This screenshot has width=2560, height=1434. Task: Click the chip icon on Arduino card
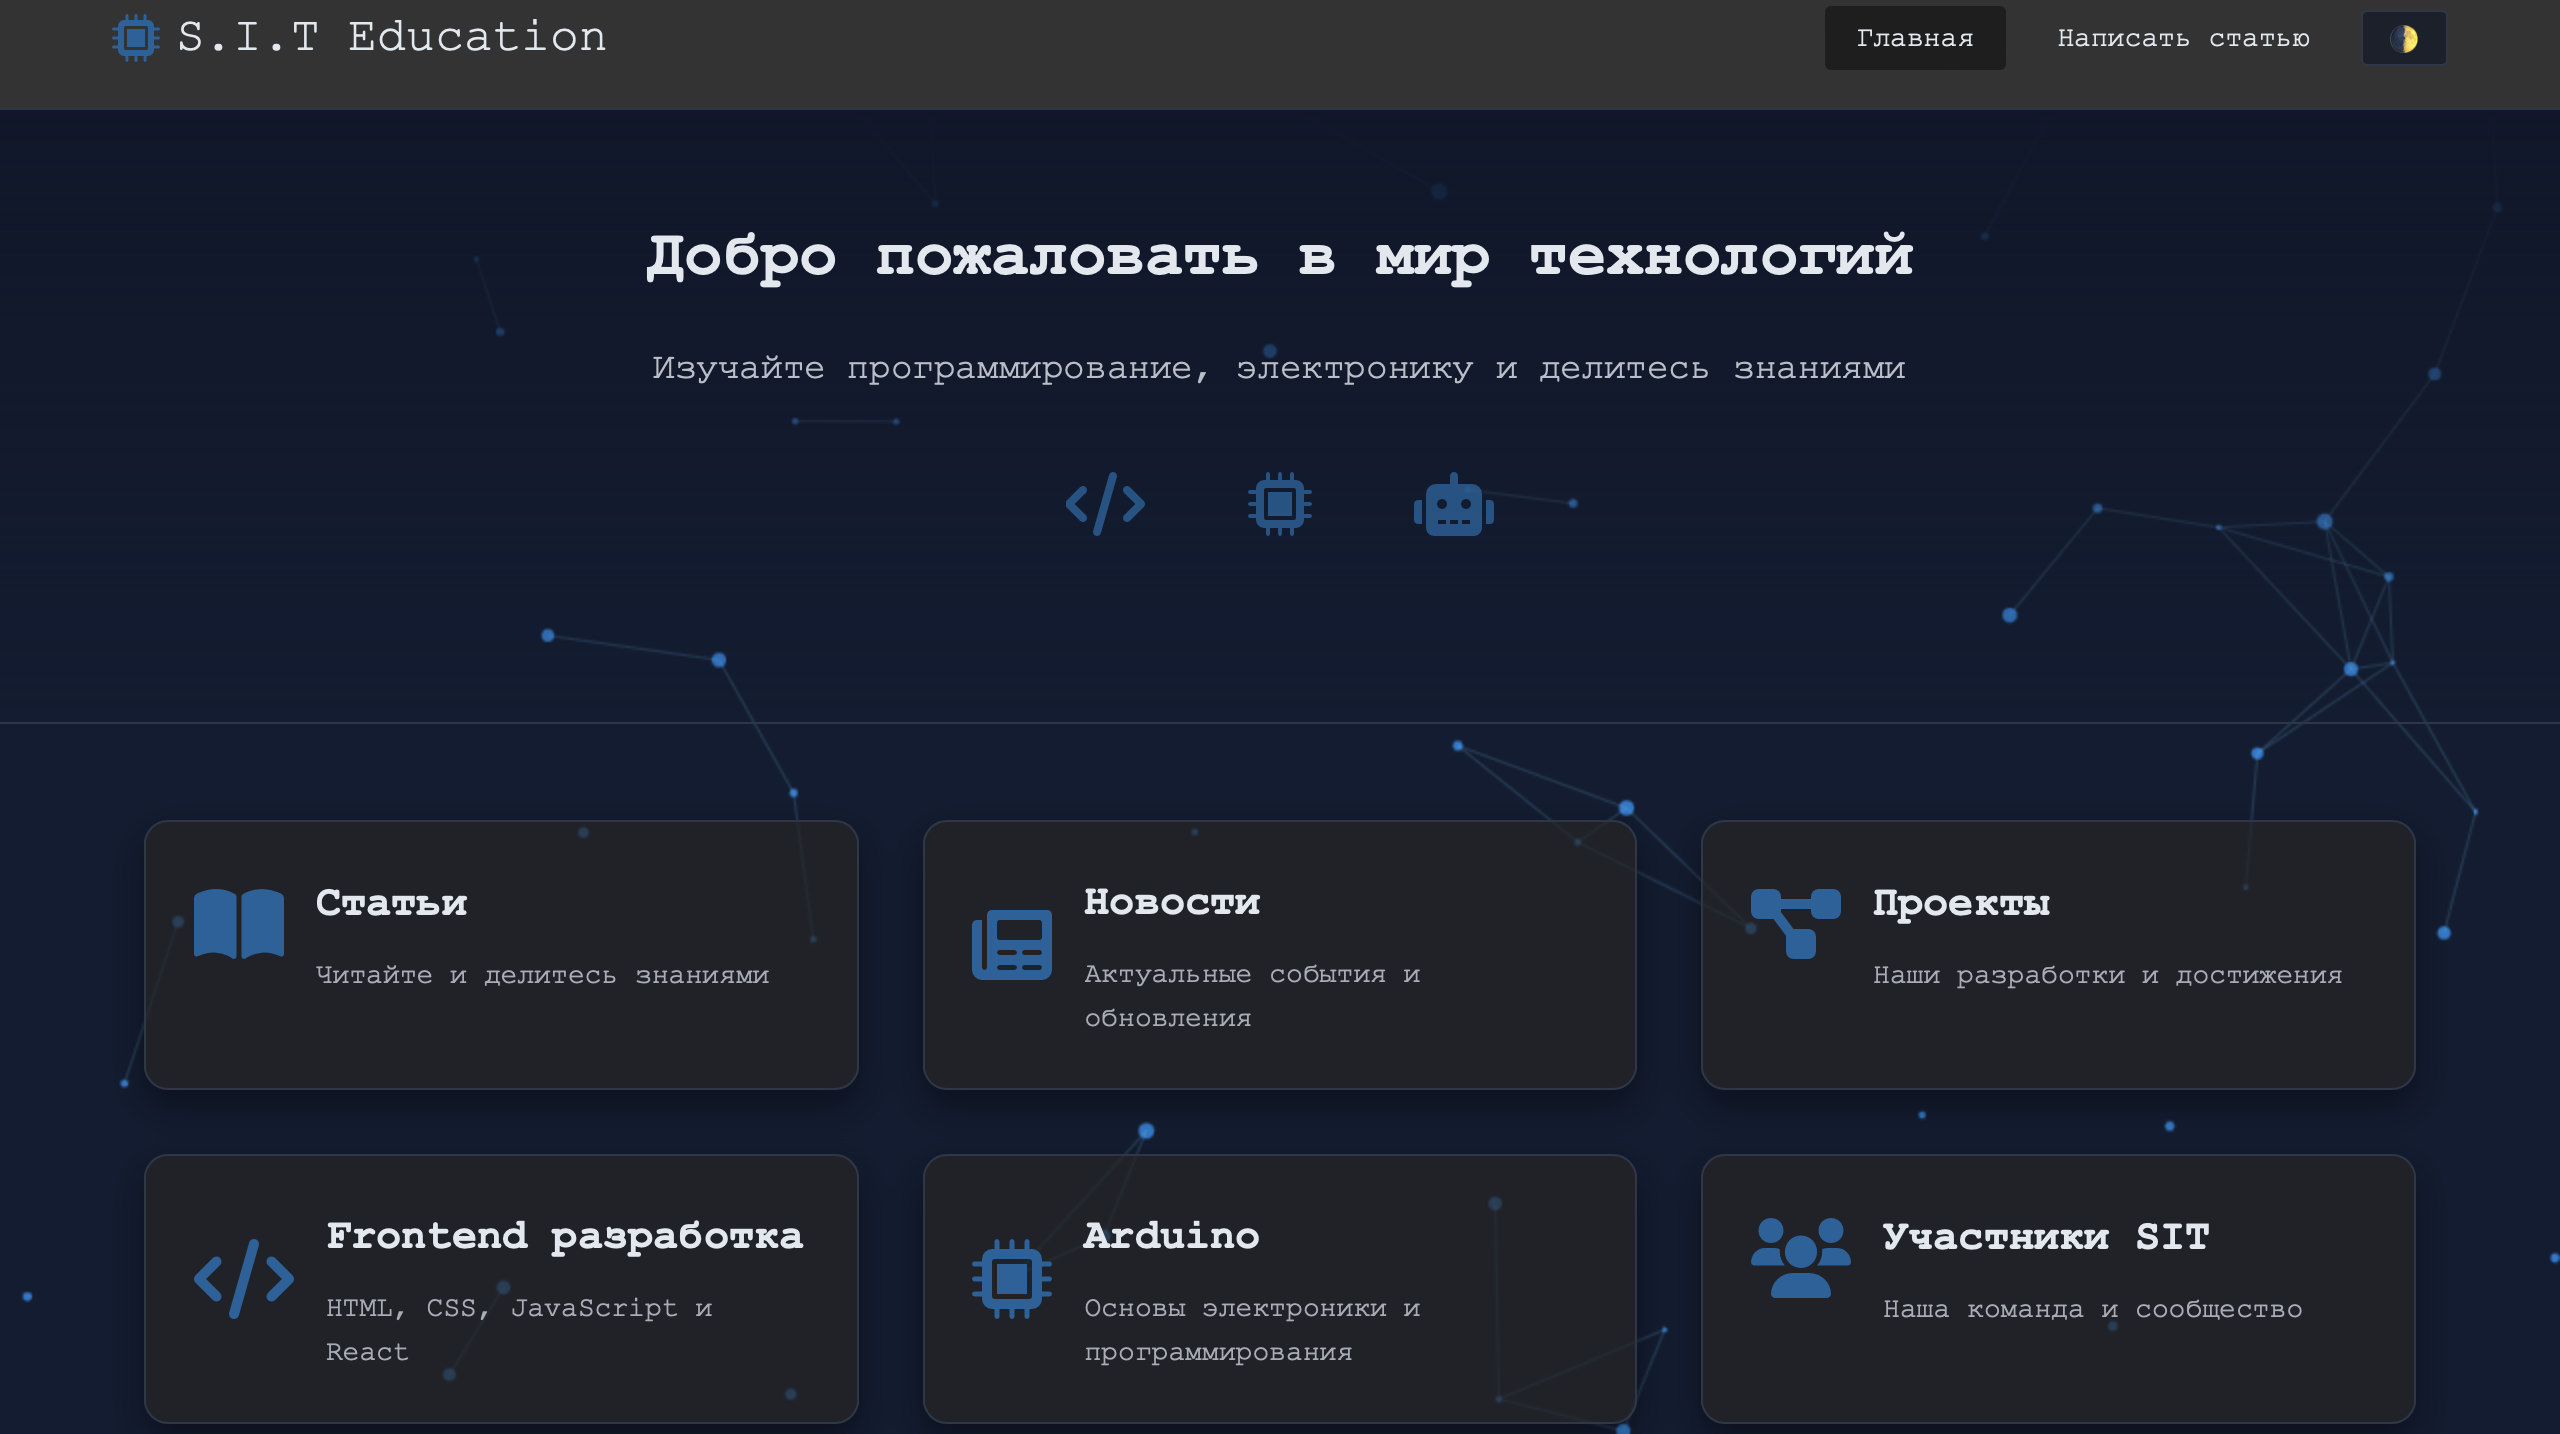coord(1011,1278)
